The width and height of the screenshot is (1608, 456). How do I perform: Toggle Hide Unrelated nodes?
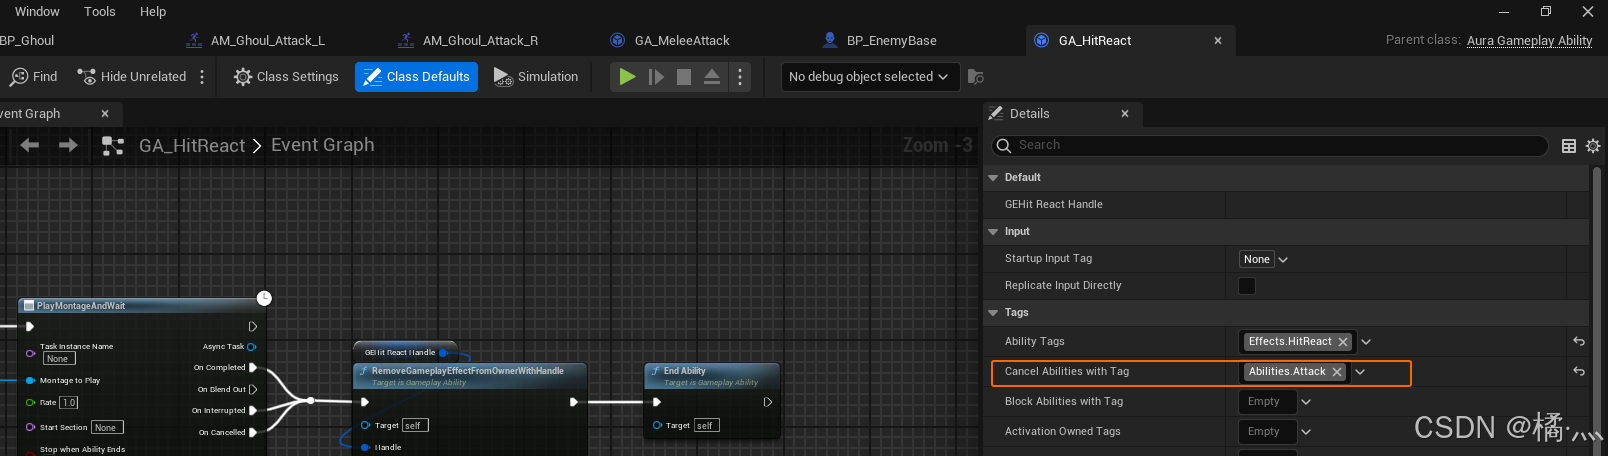tap(132, 77)
